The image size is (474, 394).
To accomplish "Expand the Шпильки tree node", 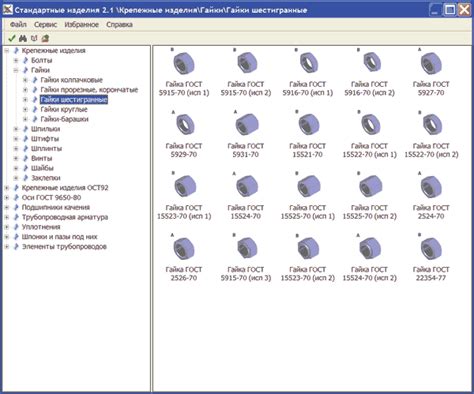I will [16, 129].
